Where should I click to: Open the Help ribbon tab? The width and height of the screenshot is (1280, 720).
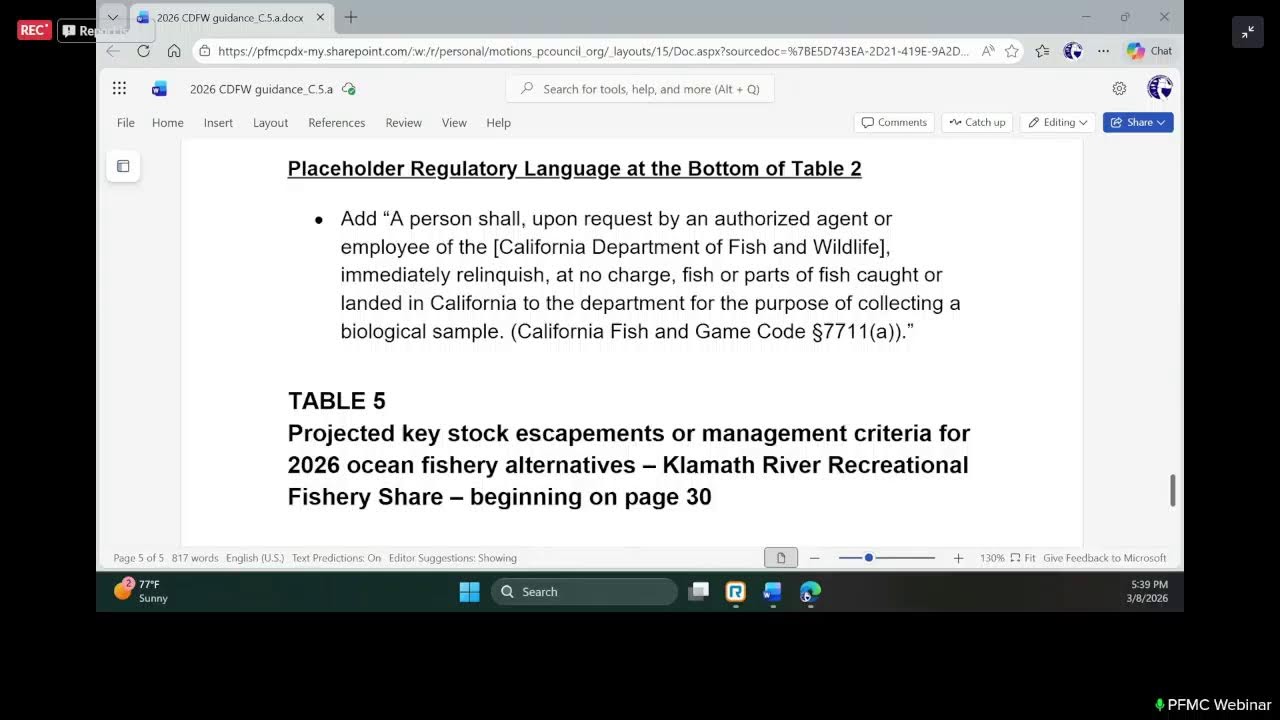(x=498, y=122)
